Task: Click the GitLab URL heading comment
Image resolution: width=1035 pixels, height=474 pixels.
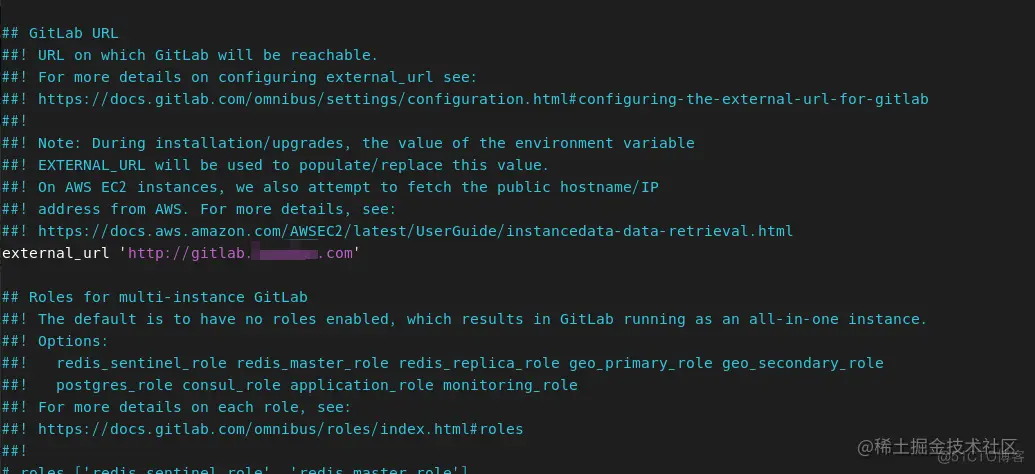Action: (60, 33)
